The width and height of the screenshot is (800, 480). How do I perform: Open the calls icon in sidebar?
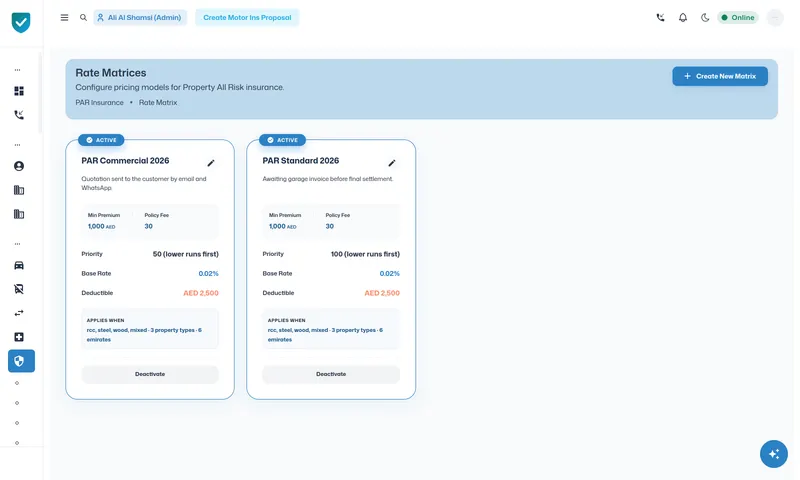click(19, 115)
